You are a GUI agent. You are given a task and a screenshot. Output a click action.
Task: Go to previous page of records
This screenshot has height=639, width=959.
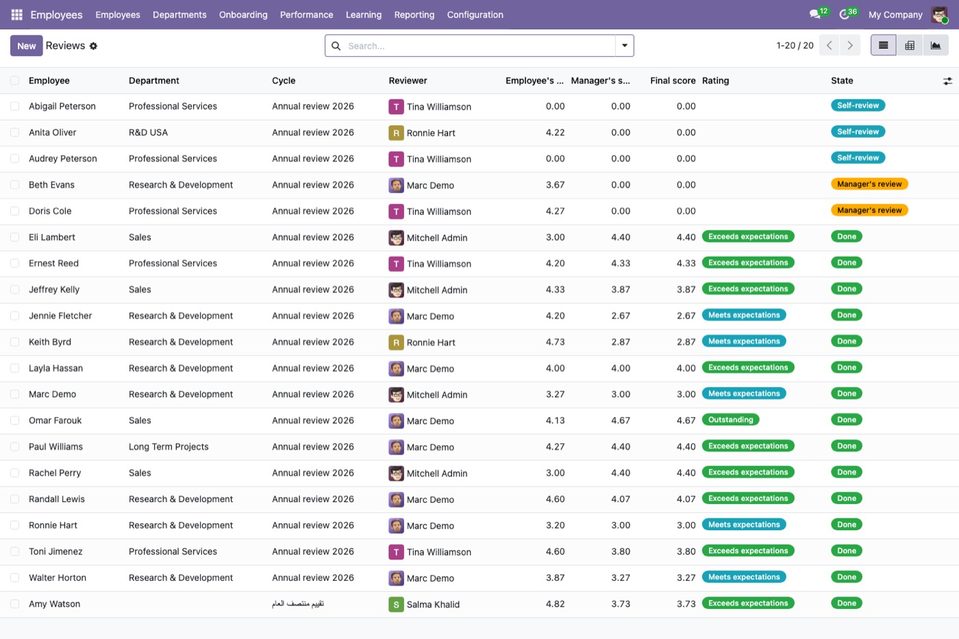tap(829, 45)
